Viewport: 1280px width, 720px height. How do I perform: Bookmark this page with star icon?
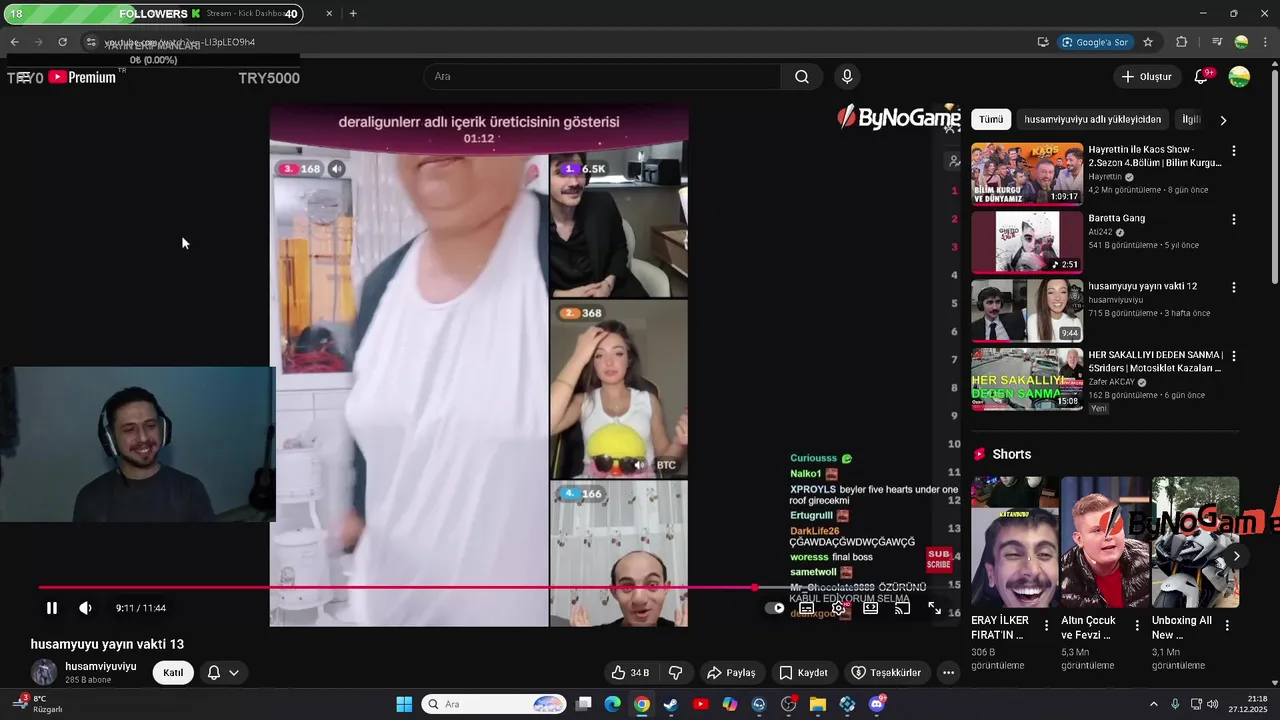click(1148, 42)
